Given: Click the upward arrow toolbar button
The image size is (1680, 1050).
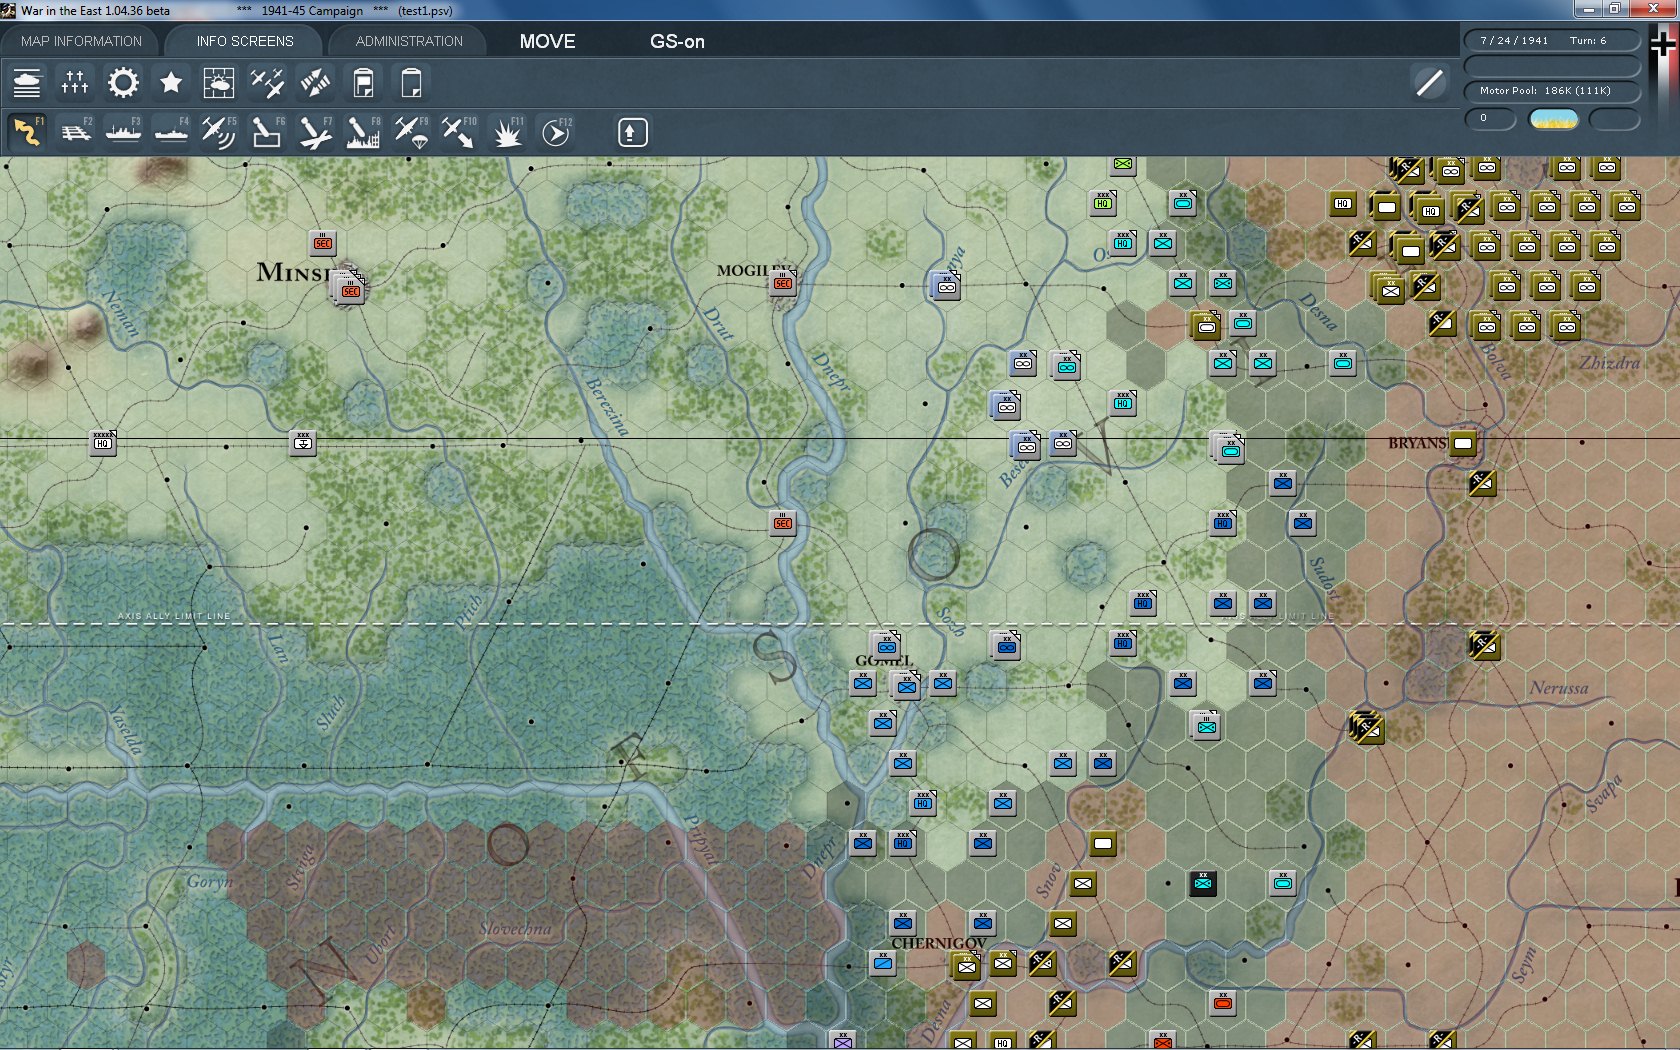Looking at the screenshot, I should click(x=632, y=132).
